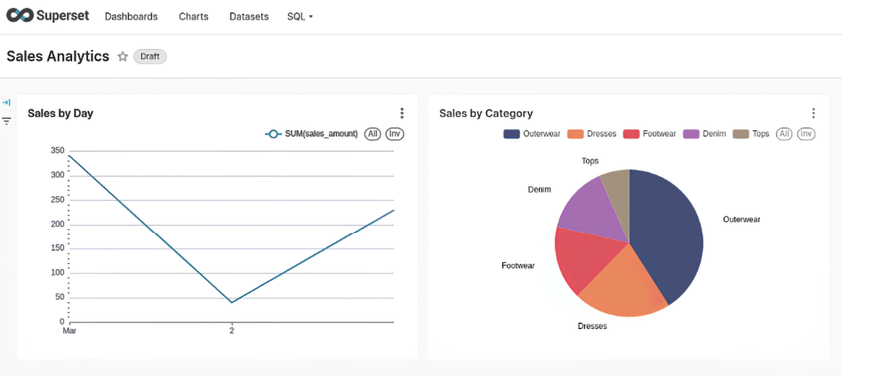Click the Draft status badge
Image resolution: width=883 pixels, height=376 pixels.
[150, 56]
